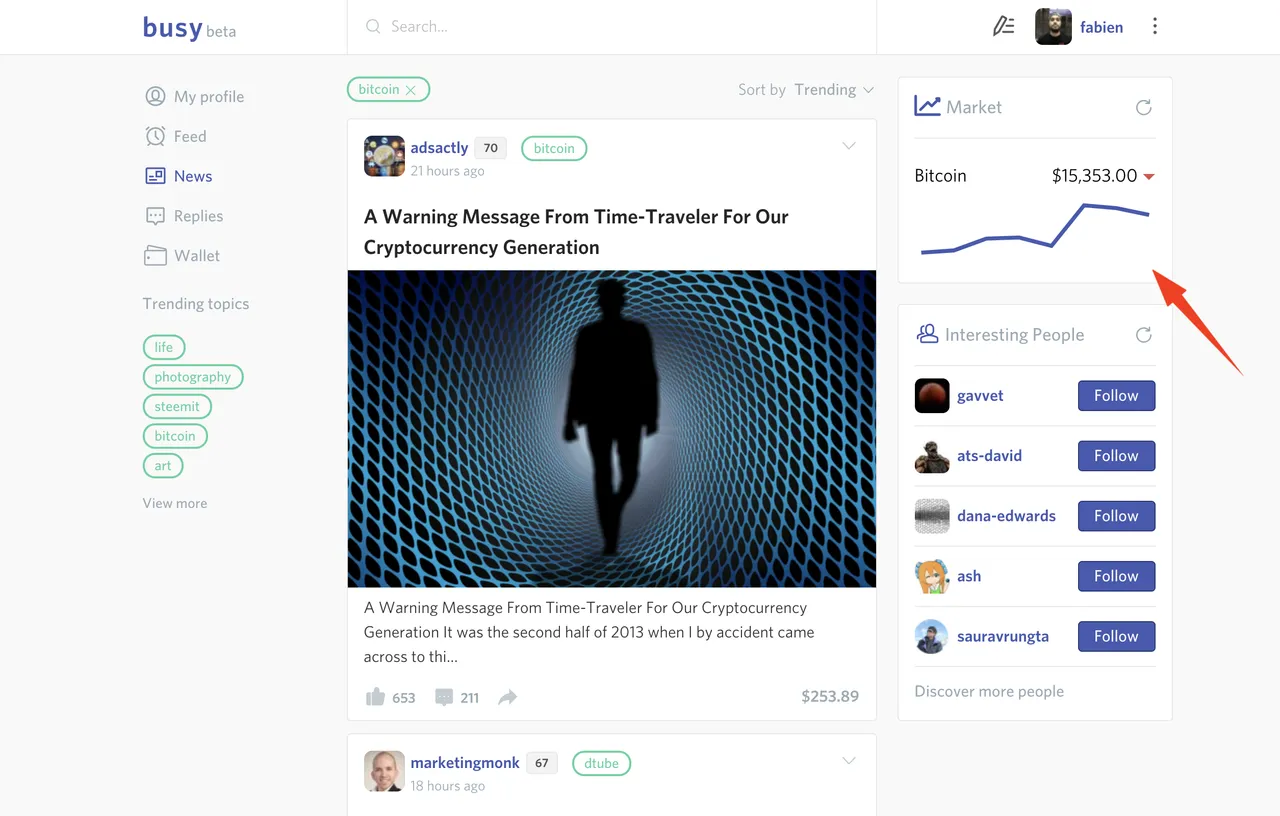Click the Market chart icon
Screen dimensions: 1280x816
click(927, 106)
